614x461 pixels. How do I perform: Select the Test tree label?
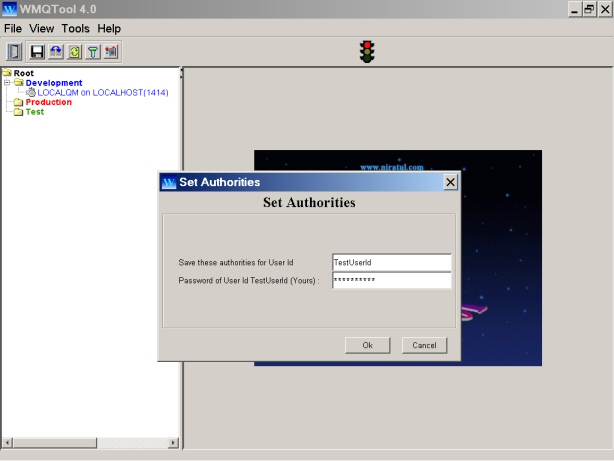34,112
